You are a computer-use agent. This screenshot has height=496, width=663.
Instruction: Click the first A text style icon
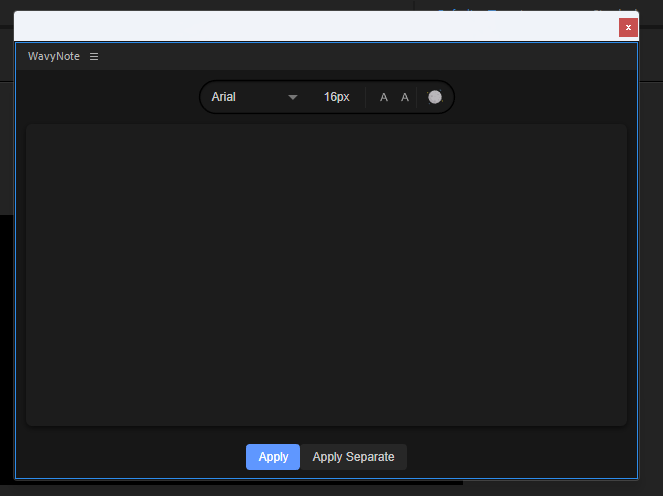[384, 98]
